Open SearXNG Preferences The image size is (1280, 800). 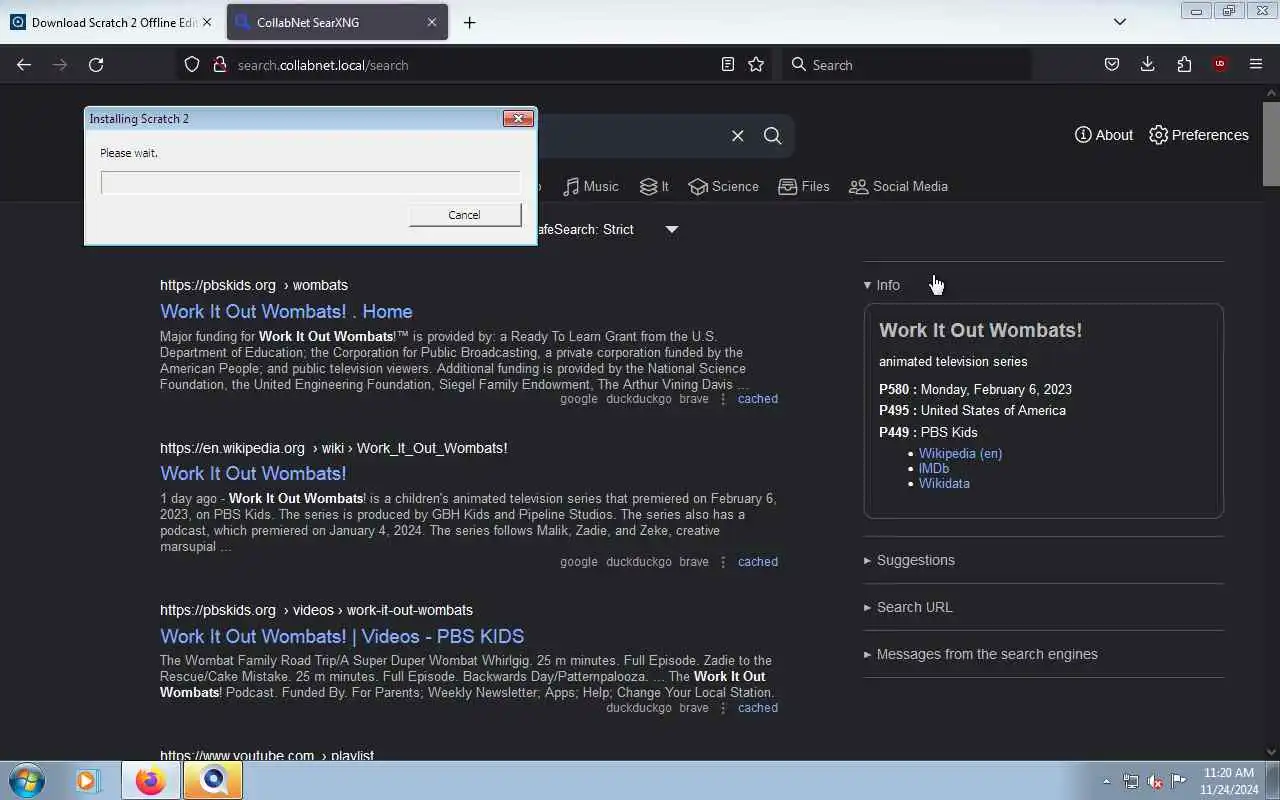click(x=1199, y=135)
